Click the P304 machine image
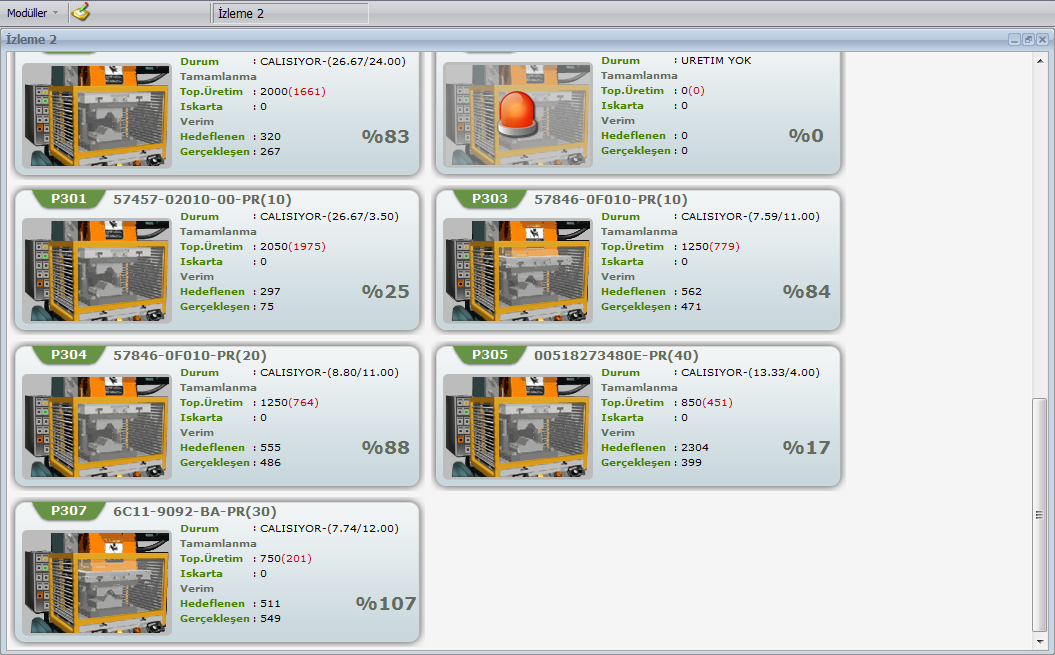Image resolution: width=1055 pixels, height=655 pixels. pyautogui.click(x=97, y=426)
